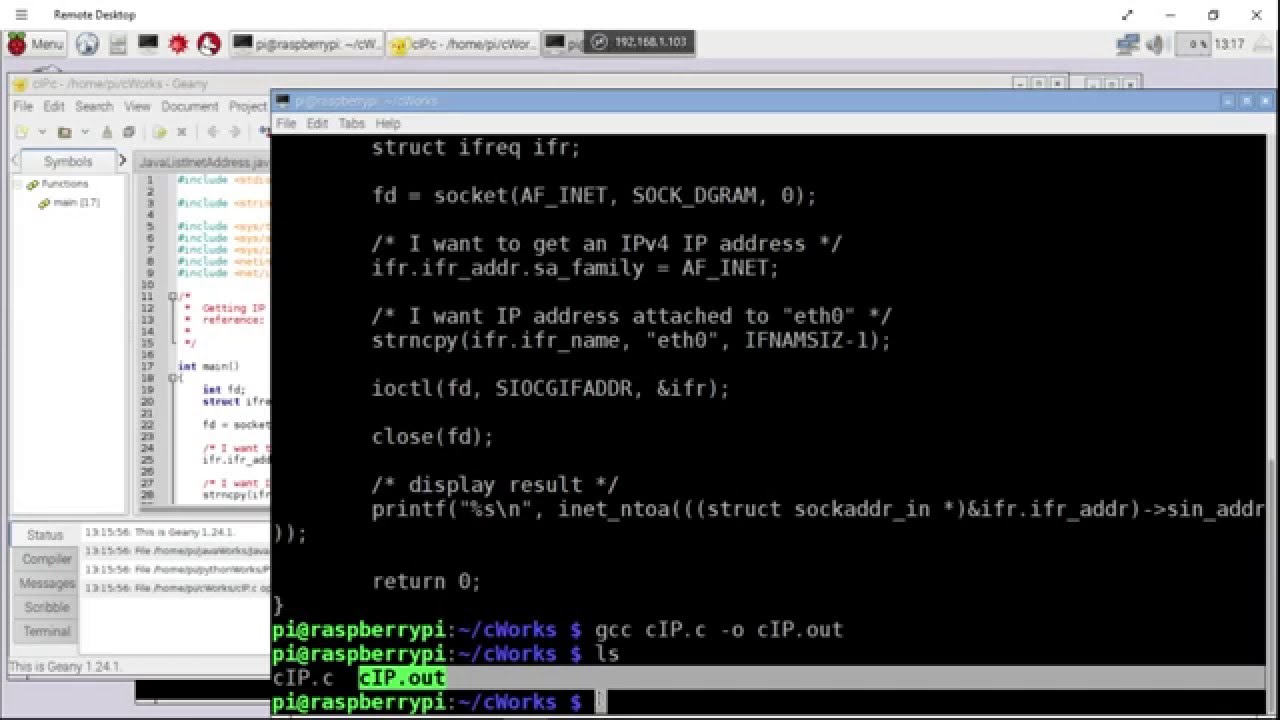Viewport: 1280px width, 720px height.
Task: Open terminal window Tabs menu
Action: 351,123
